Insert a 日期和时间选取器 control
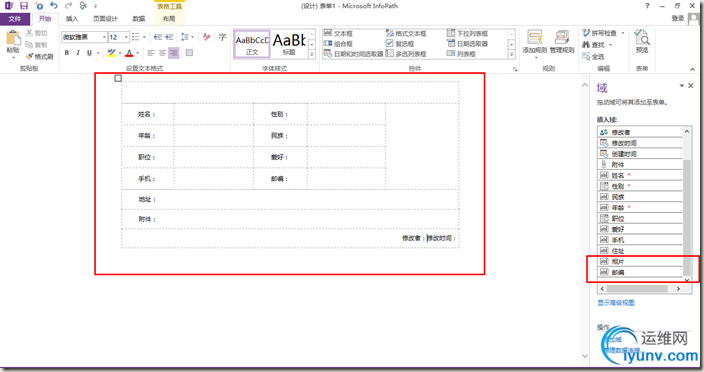The image size is (704, 372). click(x=353, y=54)
